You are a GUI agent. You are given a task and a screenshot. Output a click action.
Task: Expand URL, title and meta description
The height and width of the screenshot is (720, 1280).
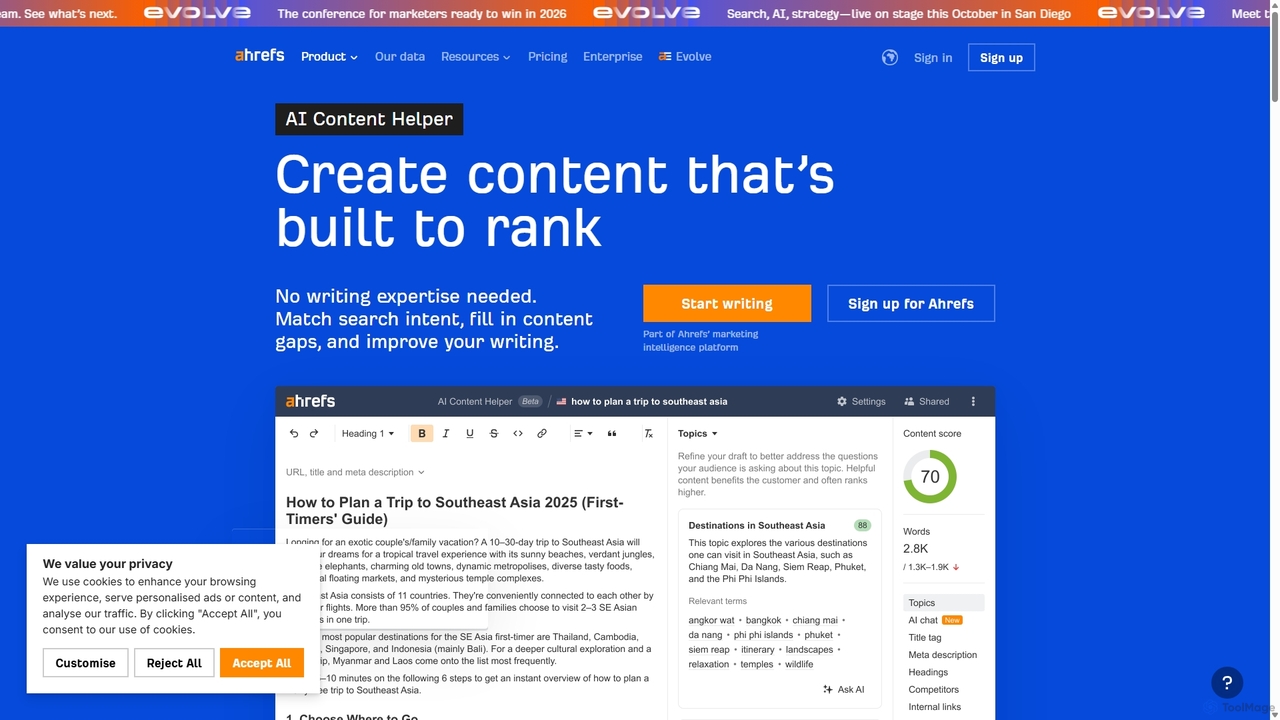tap(355, 472)
